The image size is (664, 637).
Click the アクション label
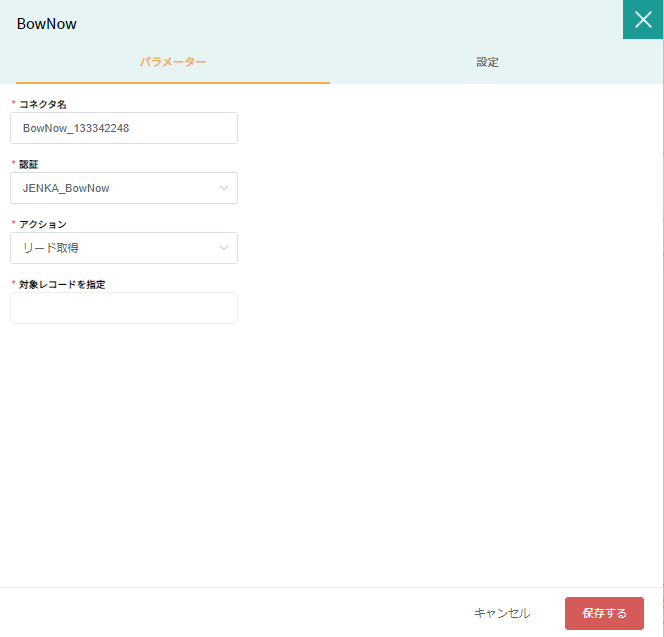point(43,224)
